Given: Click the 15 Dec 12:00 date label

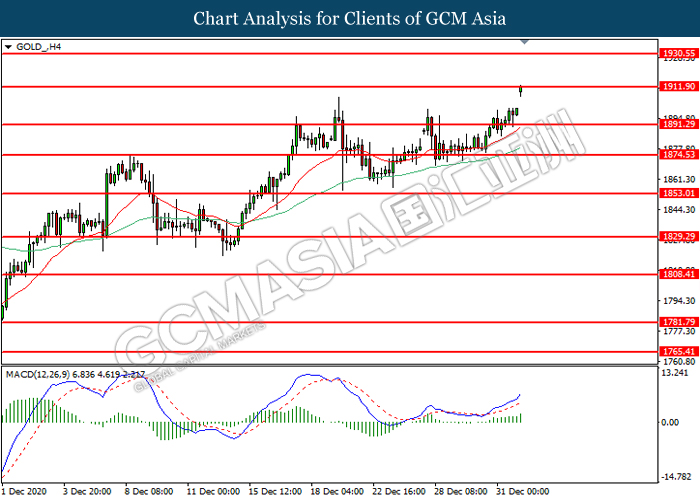Looking at the screenshot, I should [x=275, y=492].
